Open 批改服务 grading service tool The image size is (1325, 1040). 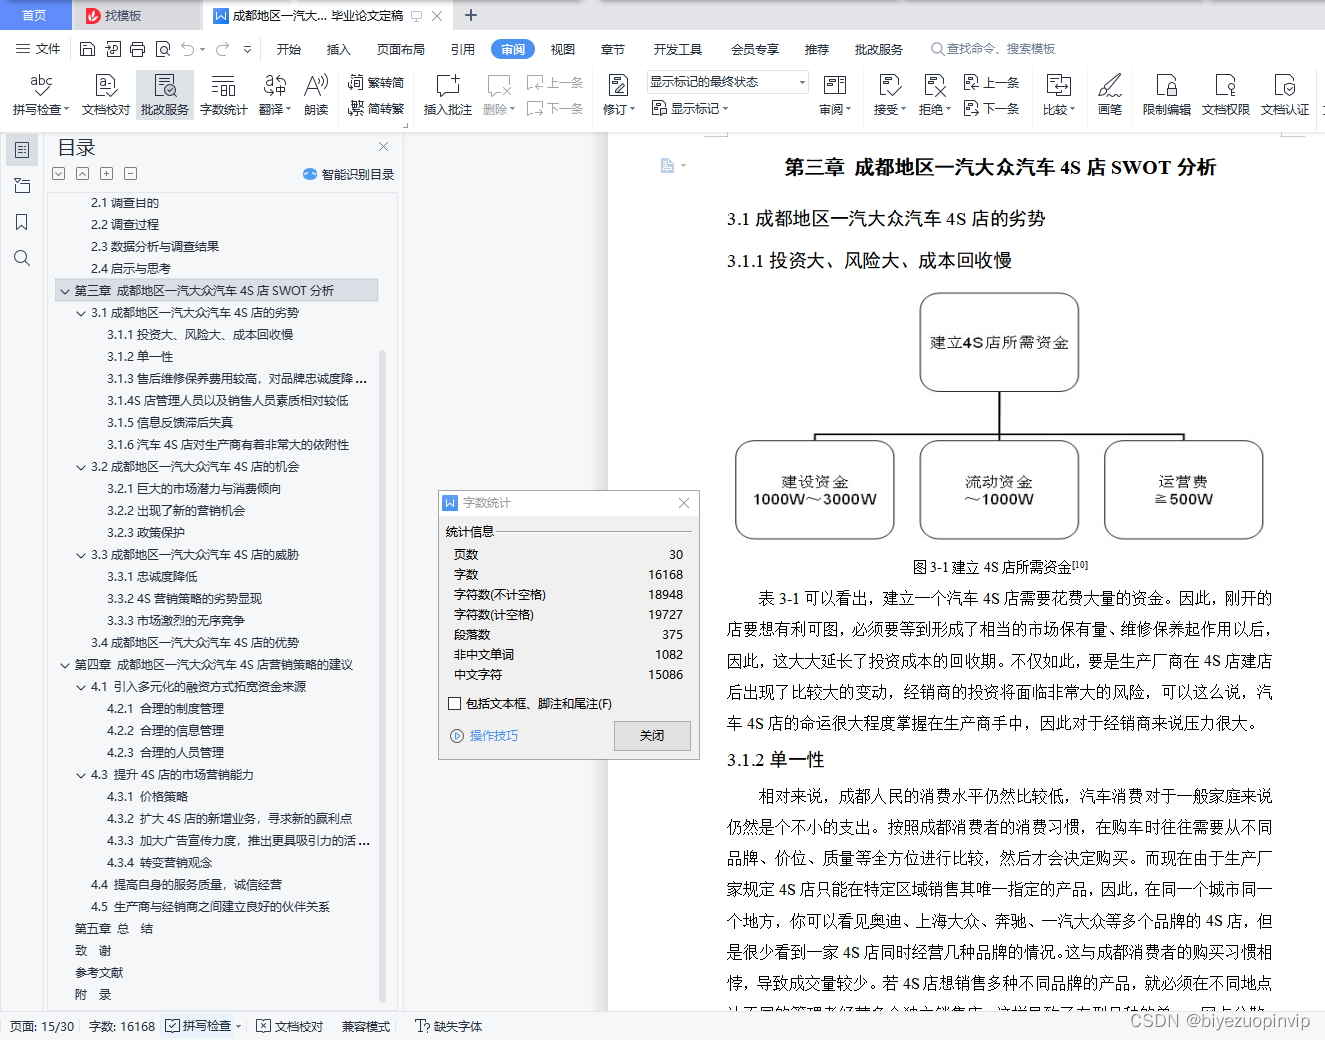point(164,95)
